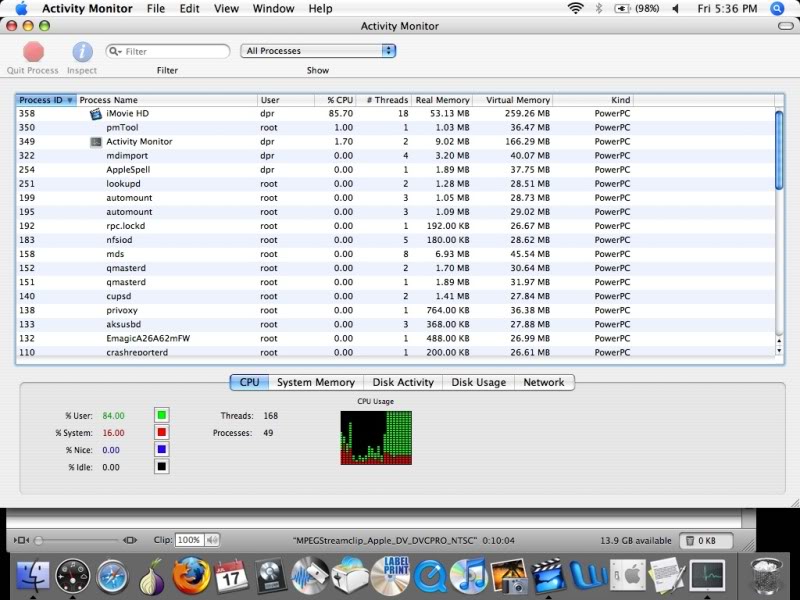The width and height of the screenshot is (800, 600).
Task: Open Microsoft Word from the Dock
Action: [x=588, y=577]
